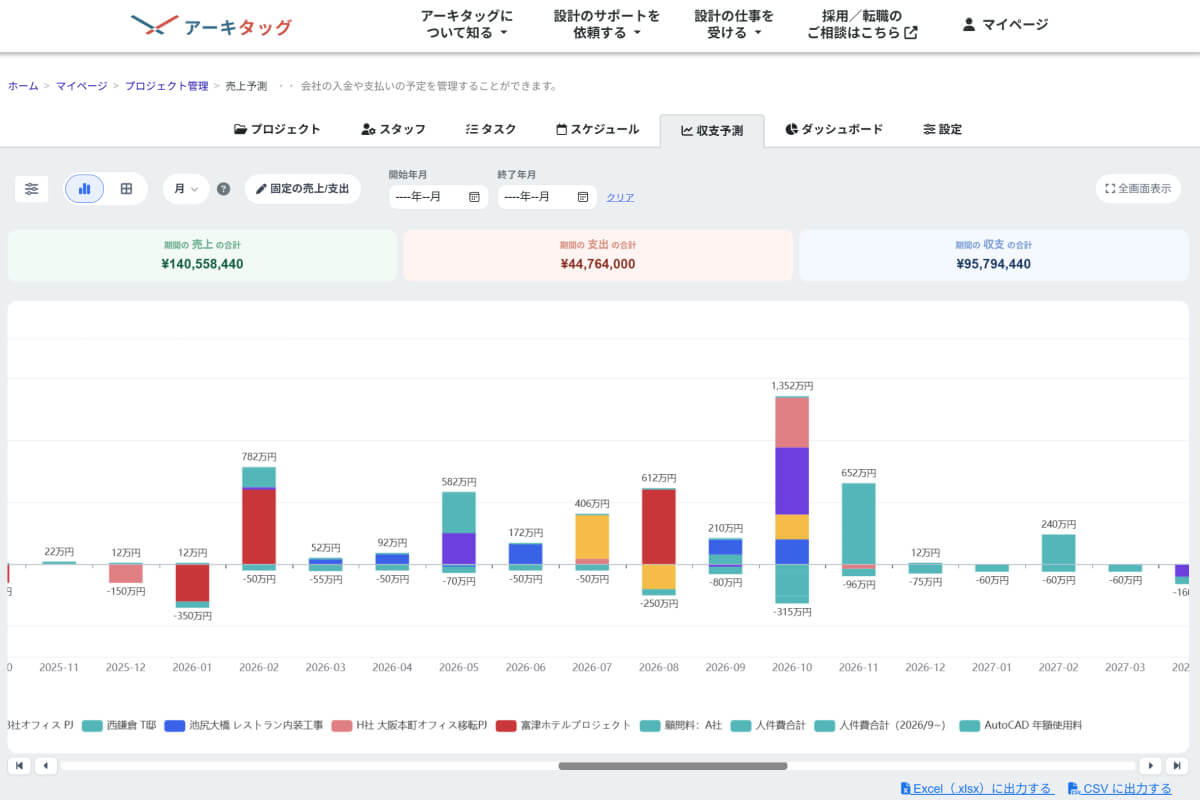This screenshot has width=1200, height=800.
Task: Click 人件費合計 legend color swatch
Action: pyautogui.click(x=741, y=726)
